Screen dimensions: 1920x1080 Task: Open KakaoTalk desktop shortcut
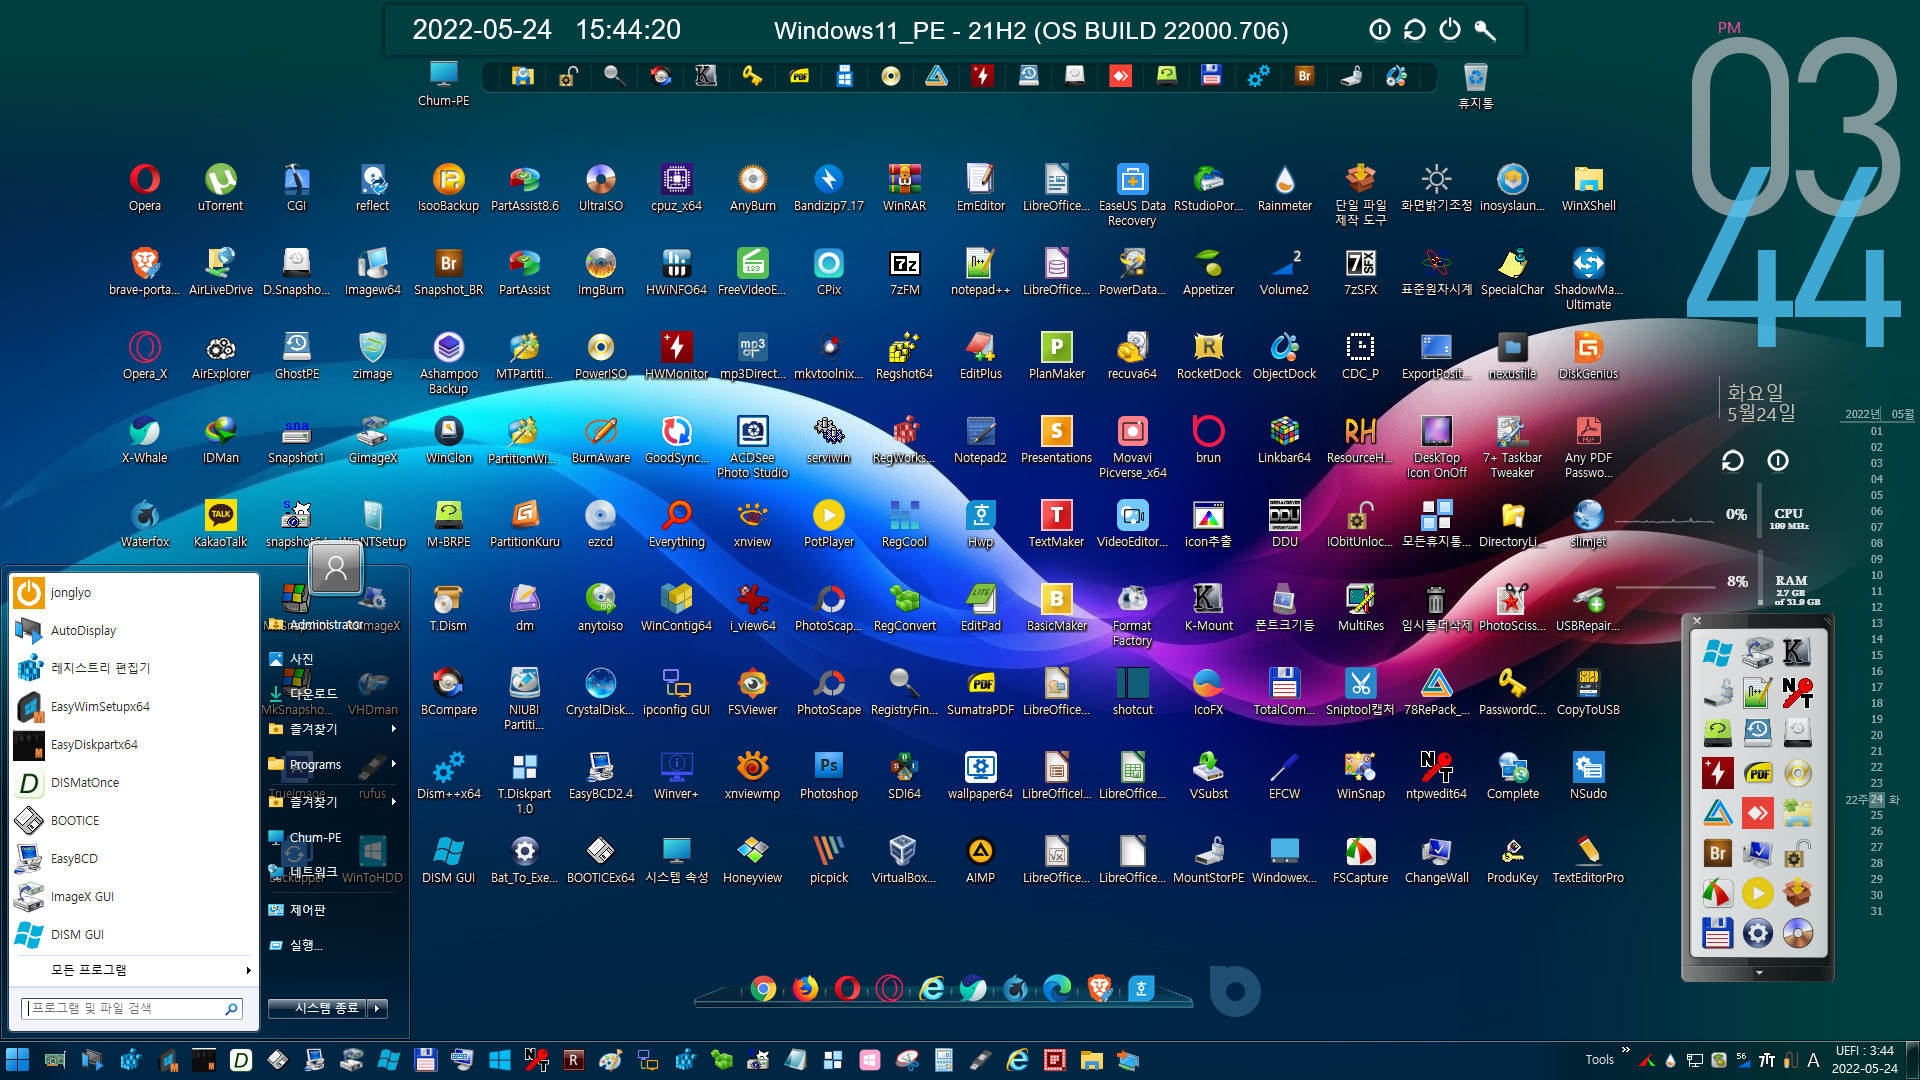point(220,523)
